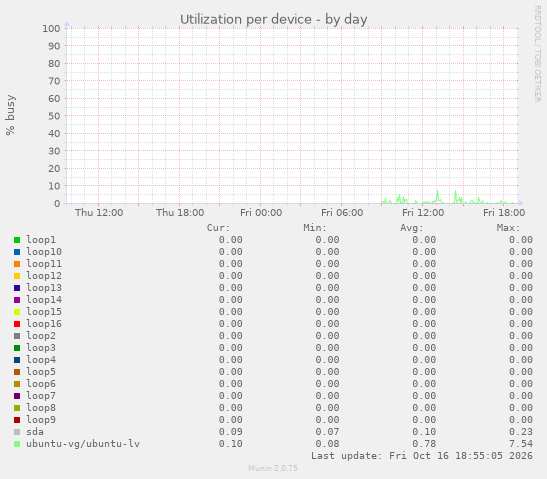Image resolution: width=547 pixels, height=479 pixels.
Task: Click the sda Max value 0.23
Action: click(x=520, y=432)
